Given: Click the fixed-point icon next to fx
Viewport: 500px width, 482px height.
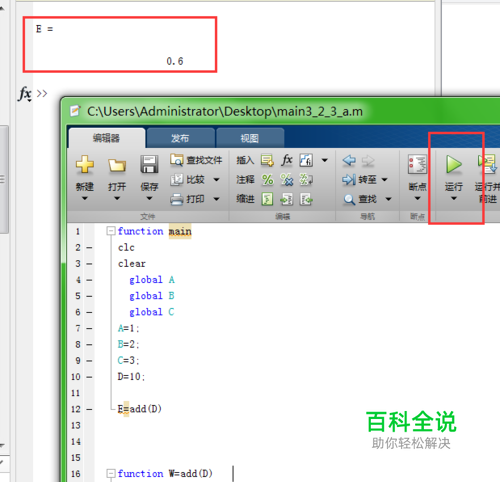Looking at the screenshot, I should click(306, 160).
